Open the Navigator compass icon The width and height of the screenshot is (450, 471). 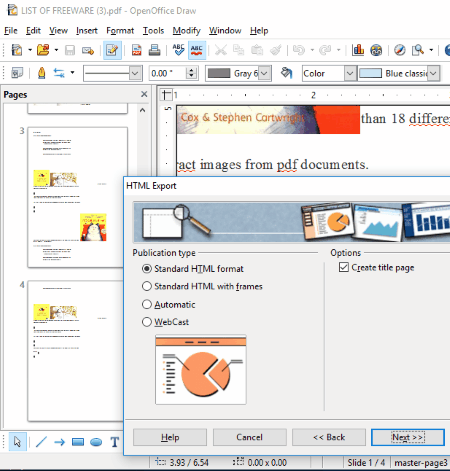[400, 50]
